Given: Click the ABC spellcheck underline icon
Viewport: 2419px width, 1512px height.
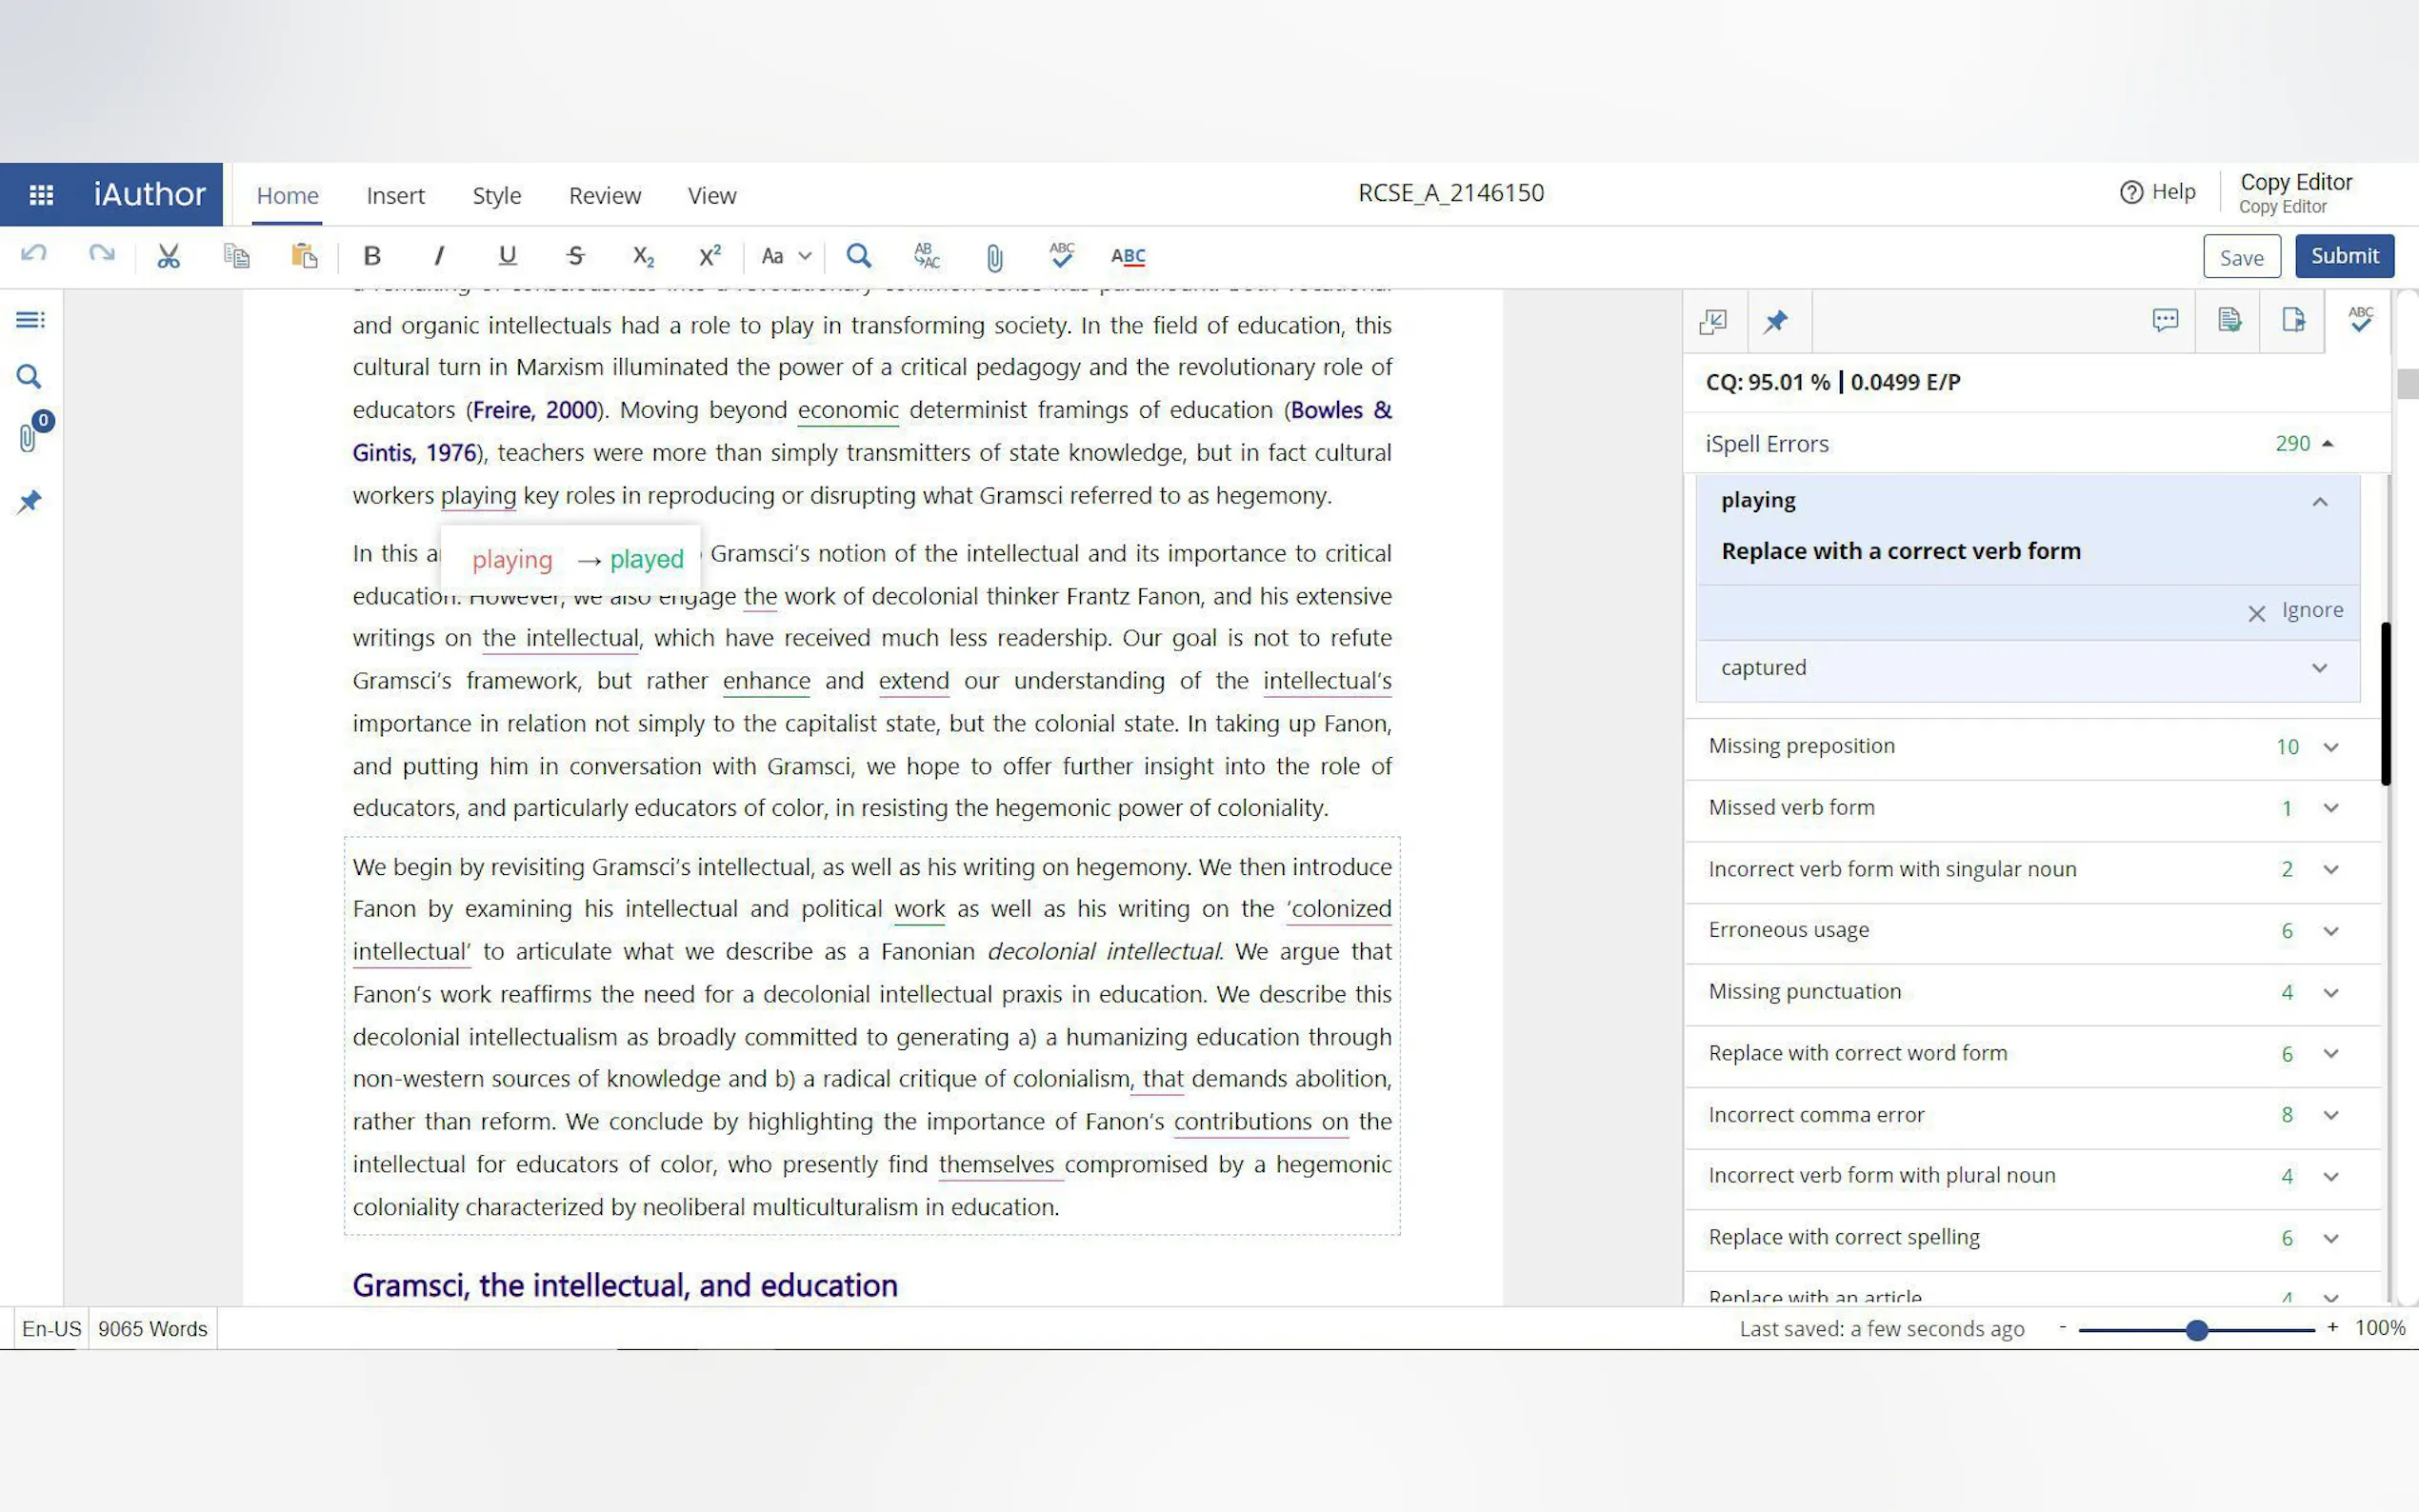Looking at the screenshot, I should [1128, 256].
